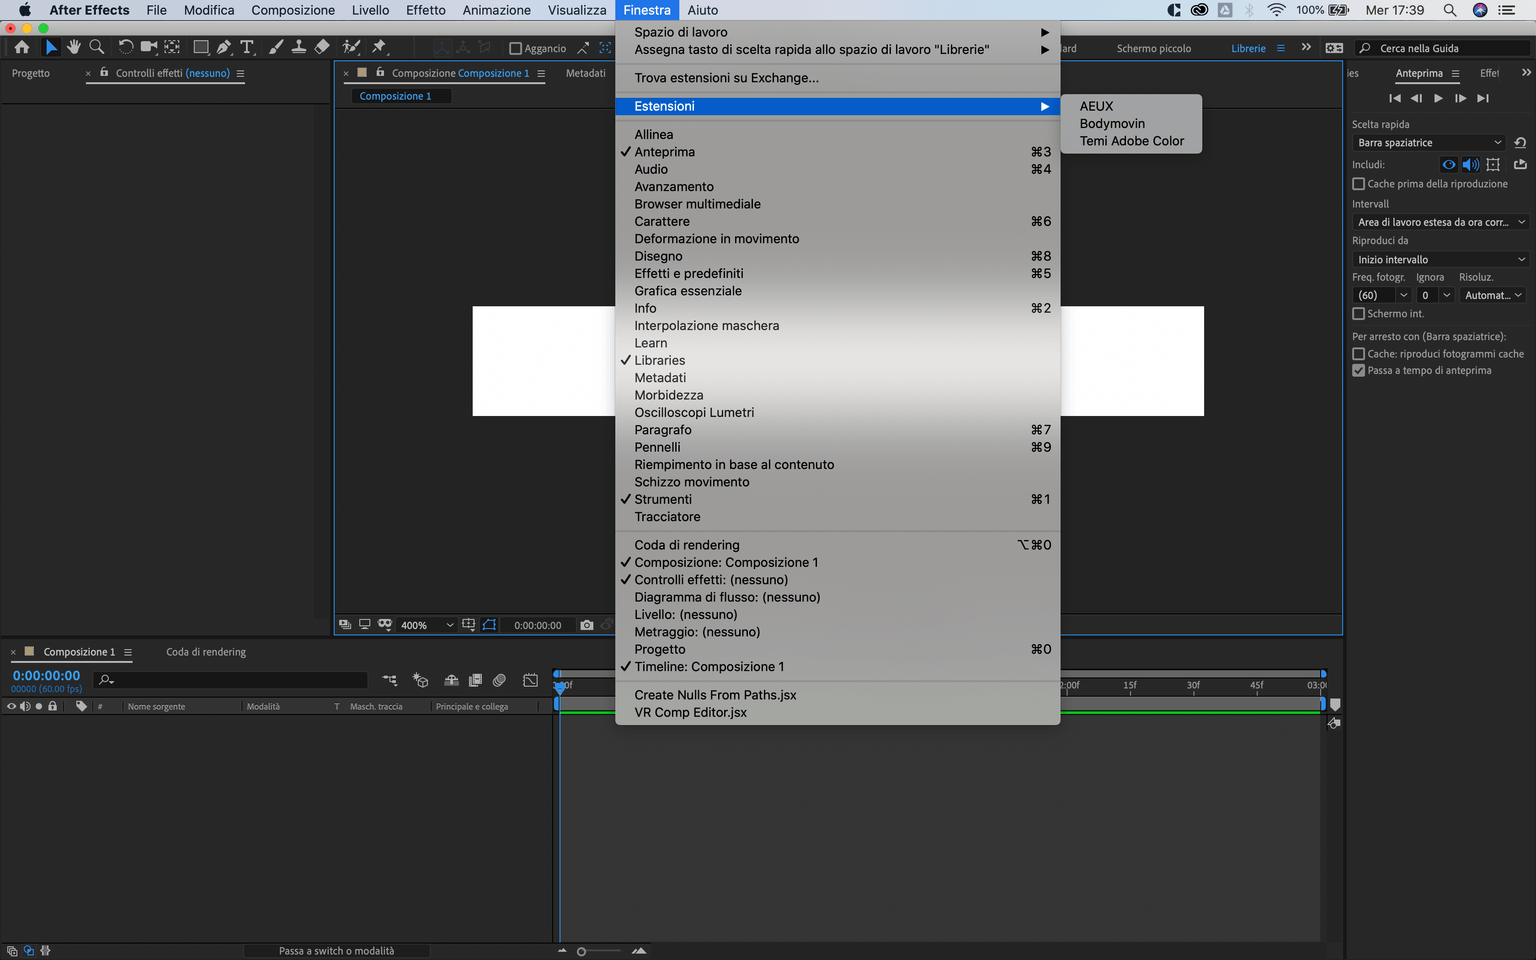The height and width of the screenshot is (960, 1536).
Task: Toggle include overlays icon in Anteprima
Action: [x=1493, y=165]
